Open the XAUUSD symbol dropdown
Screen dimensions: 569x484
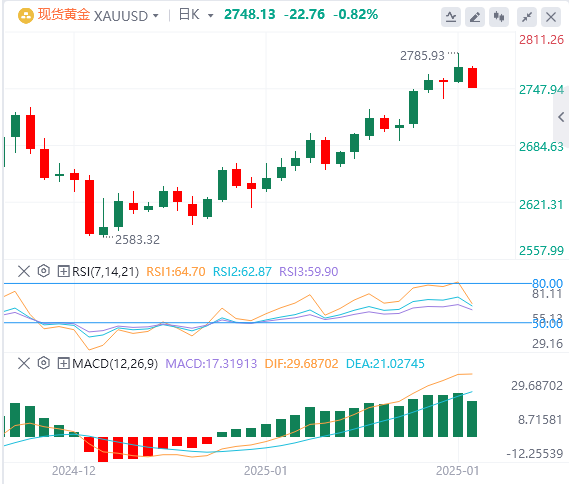(x=156, y=16)
